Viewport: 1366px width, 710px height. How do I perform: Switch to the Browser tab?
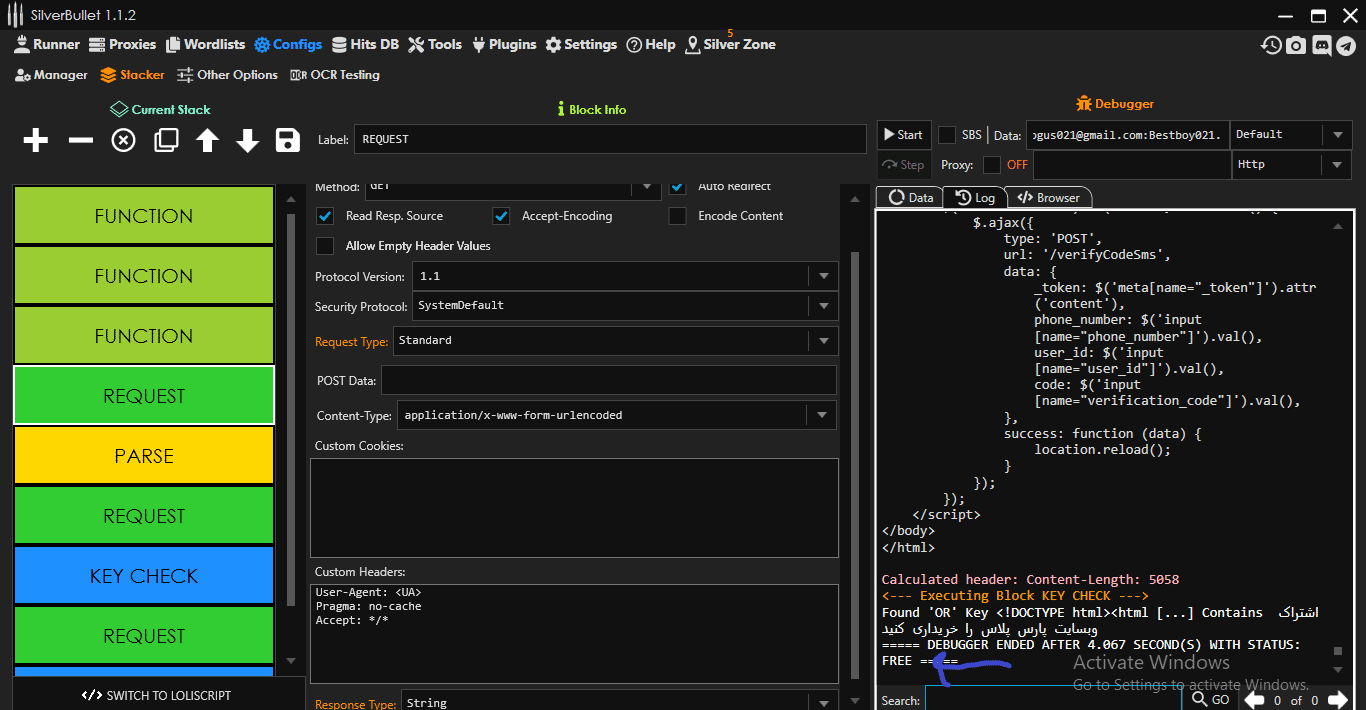click(x=1049, y=197)
